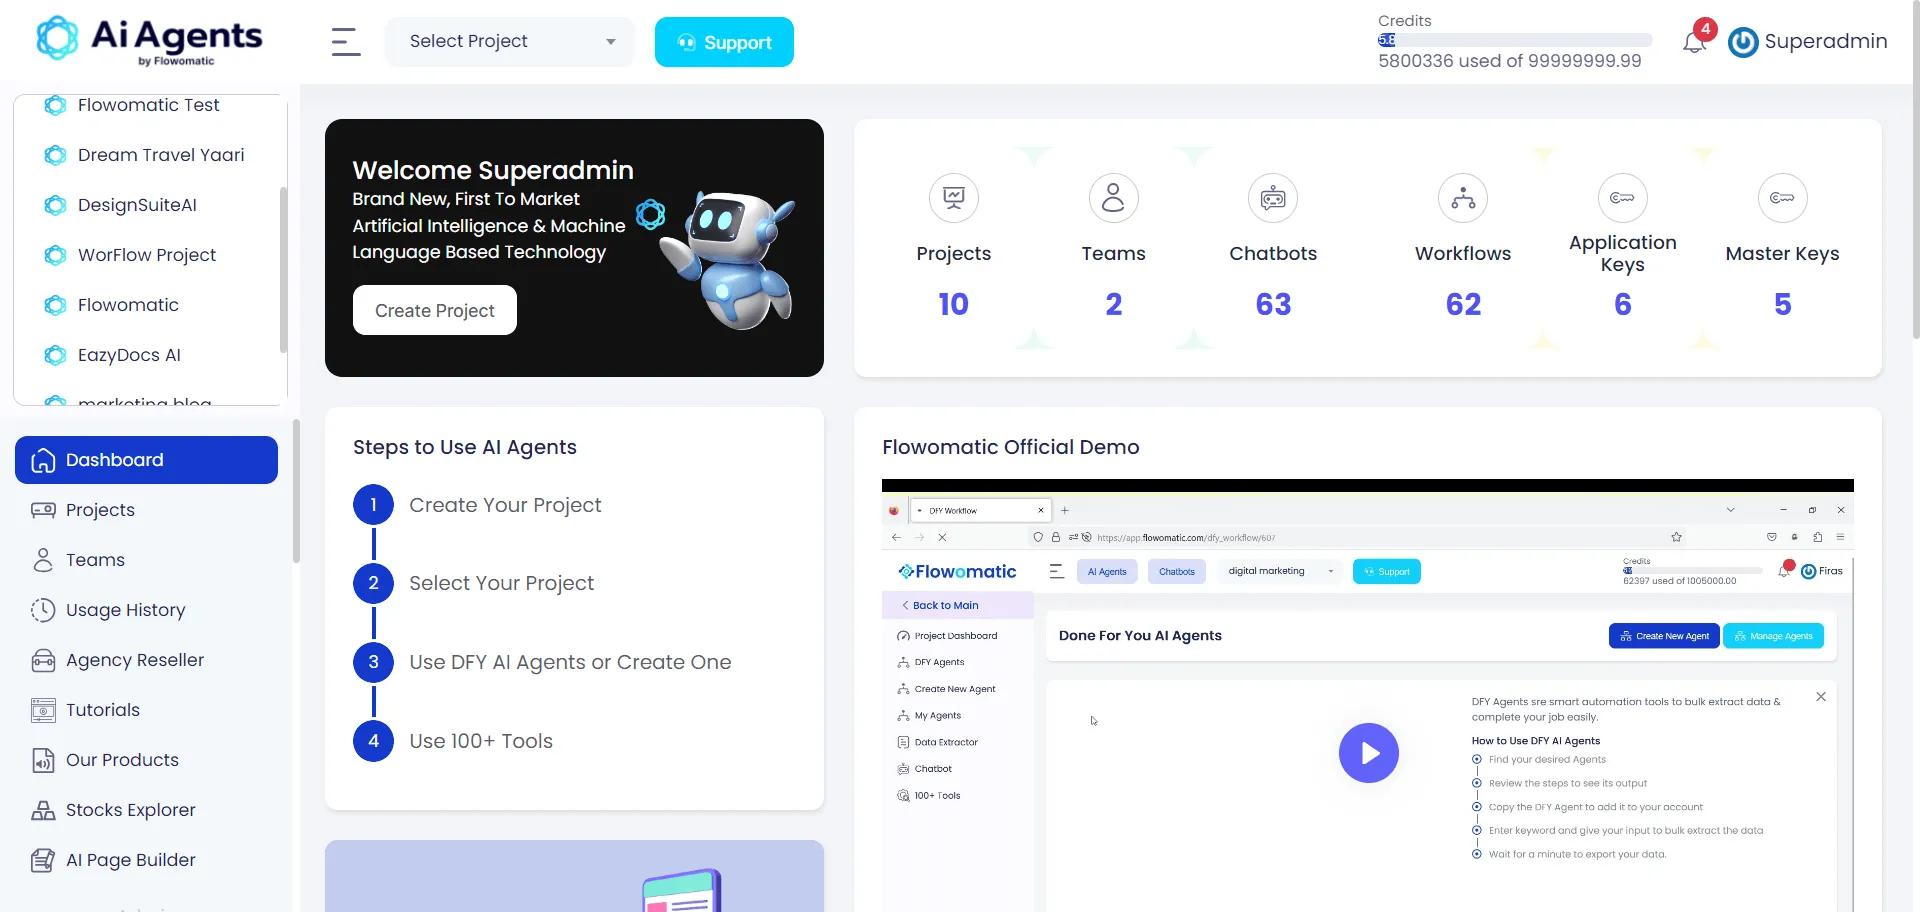Image resolution: width=1920 pixels, height=912 pixels.
Task: Click the Flowomatic Official Demo heading
Action: (x=1010, y=447)
